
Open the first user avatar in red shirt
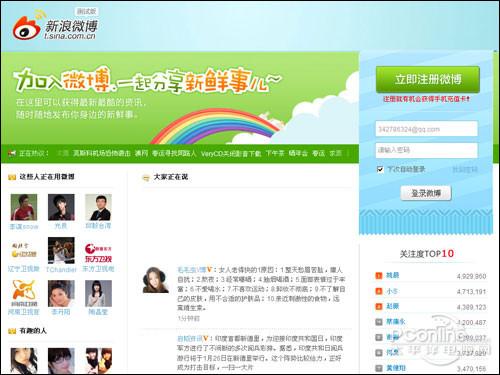click(x=24, y=207)
